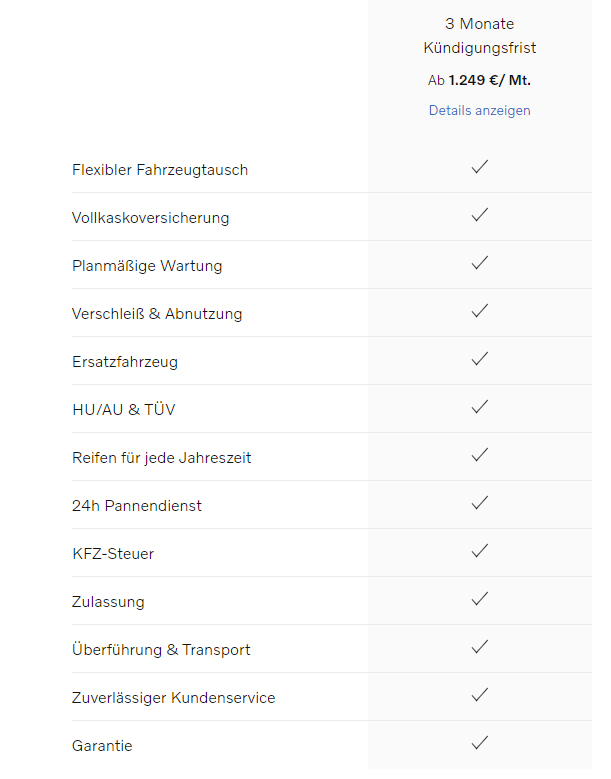
Task: Click the checkmark beside HU/AU & TÜV
Action: click(x=480, y=407)
